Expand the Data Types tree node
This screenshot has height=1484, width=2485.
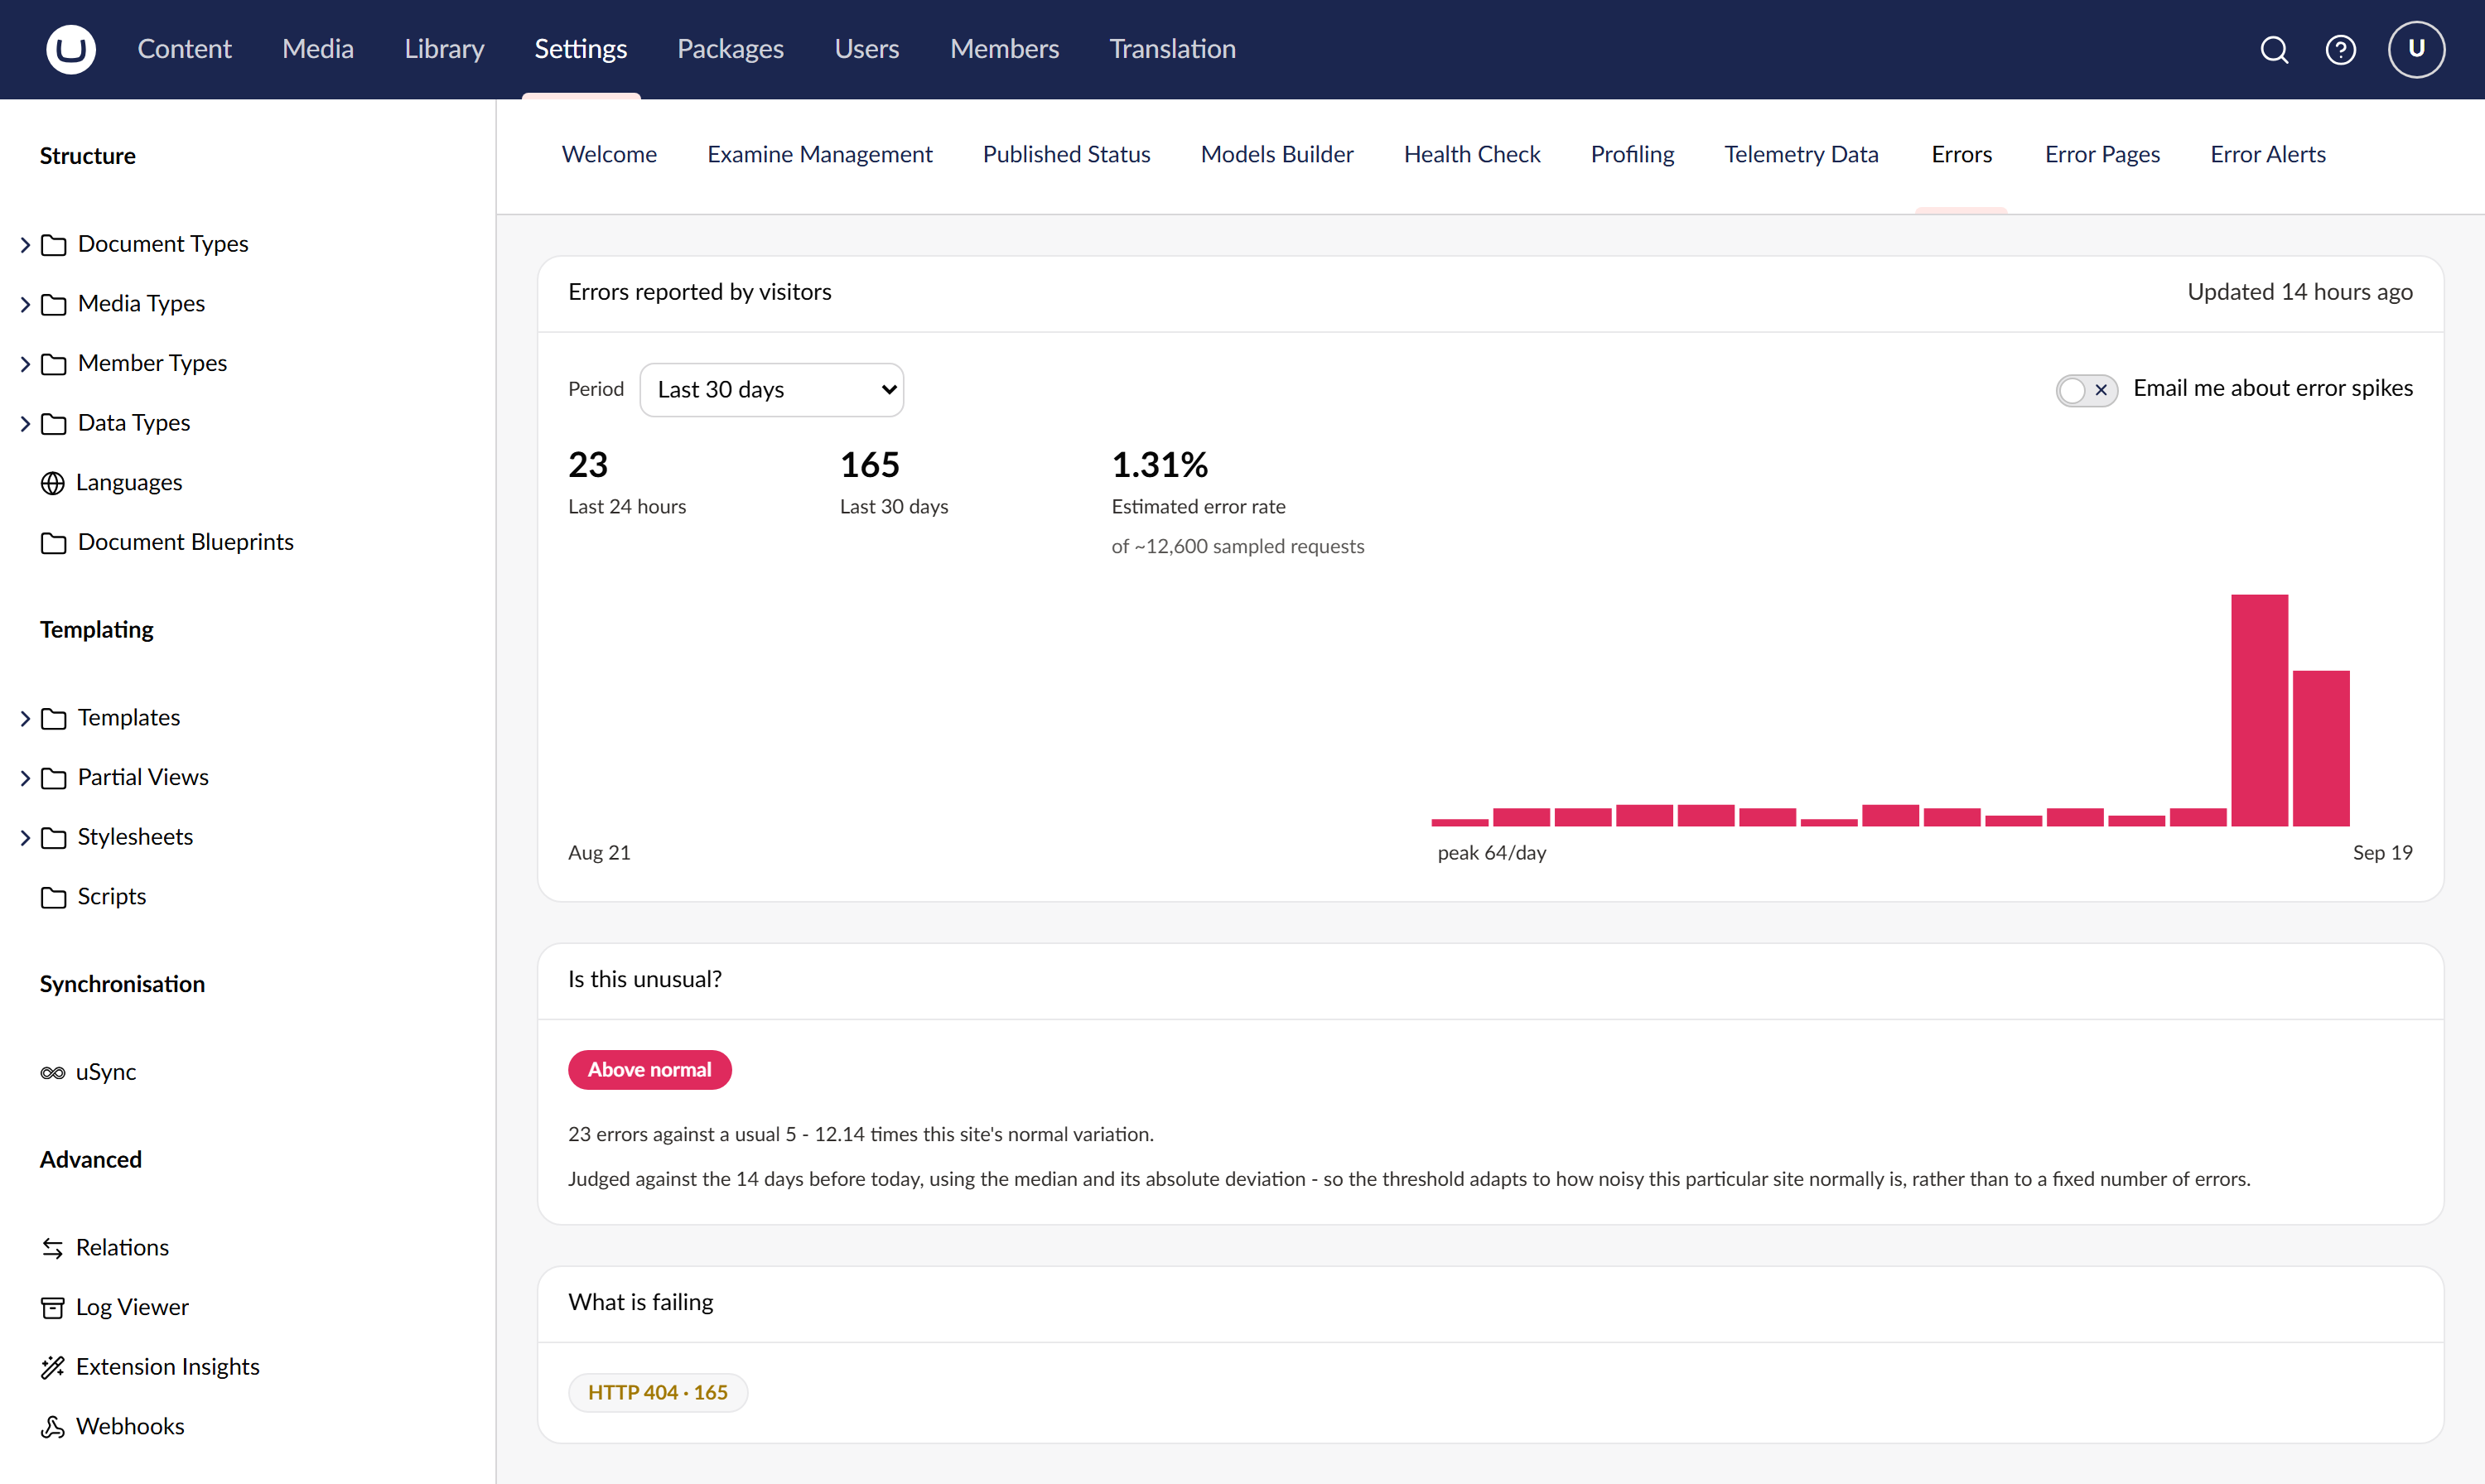pos(25,423)
